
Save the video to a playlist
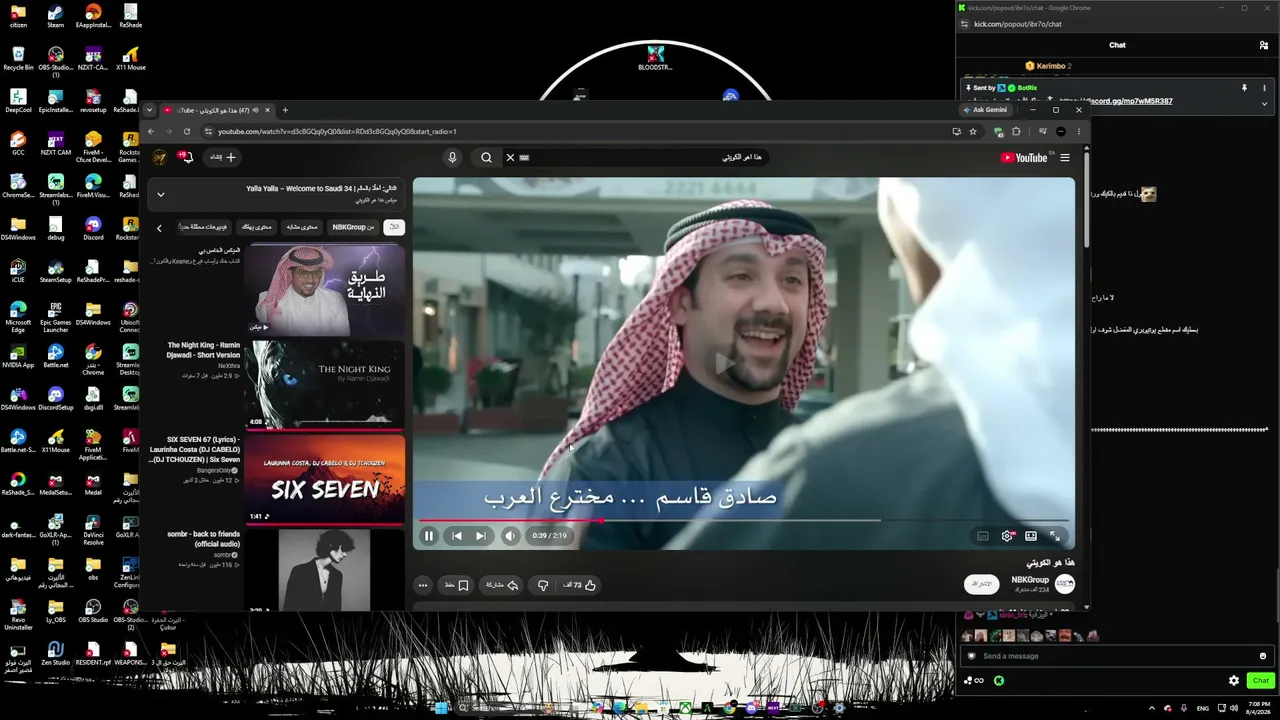point(457,585)
